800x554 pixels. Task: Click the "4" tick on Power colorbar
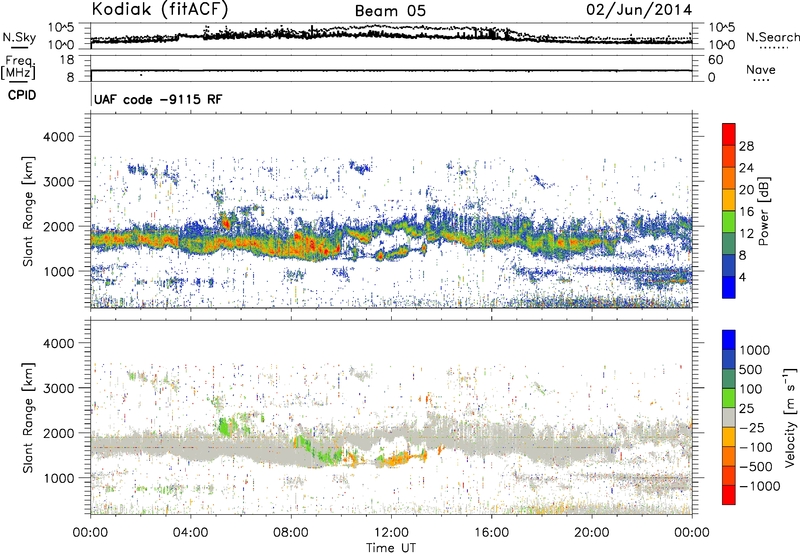tap(743, 277)
